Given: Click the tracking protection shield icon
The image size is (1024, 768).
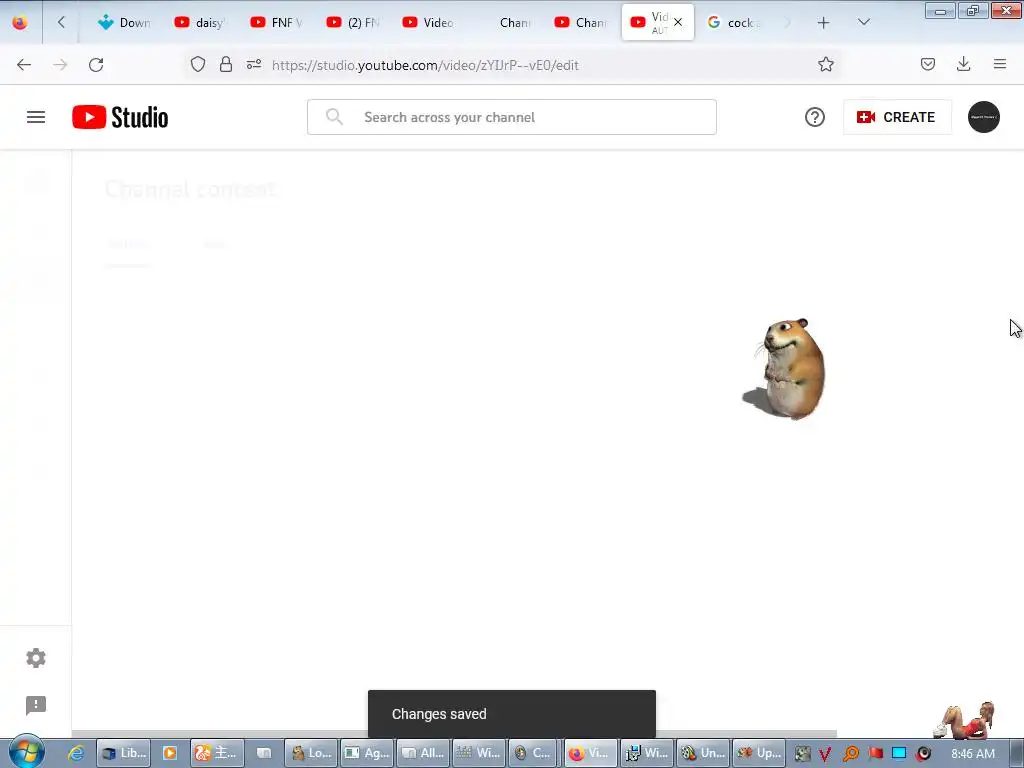Looking at the screenshot, I should coord(198,65).
